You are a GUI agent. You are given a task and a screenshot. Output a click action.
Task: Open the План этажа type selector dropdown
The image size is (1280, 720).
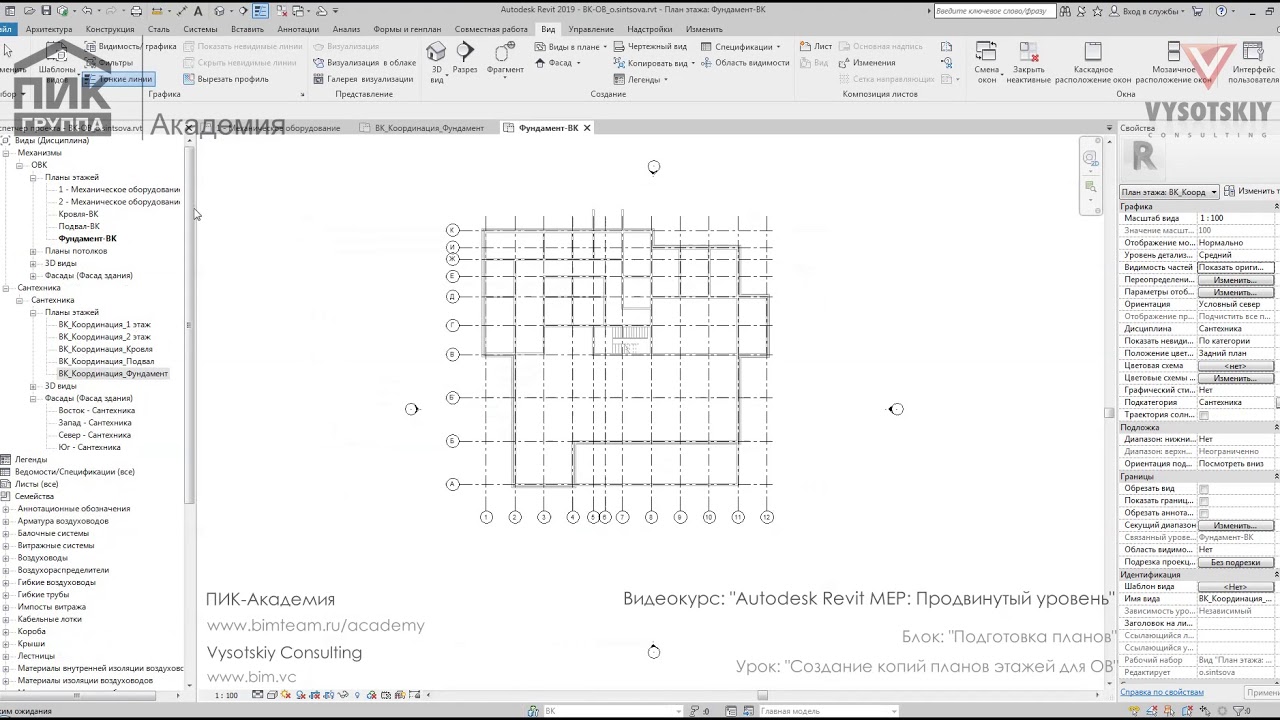1169,192
